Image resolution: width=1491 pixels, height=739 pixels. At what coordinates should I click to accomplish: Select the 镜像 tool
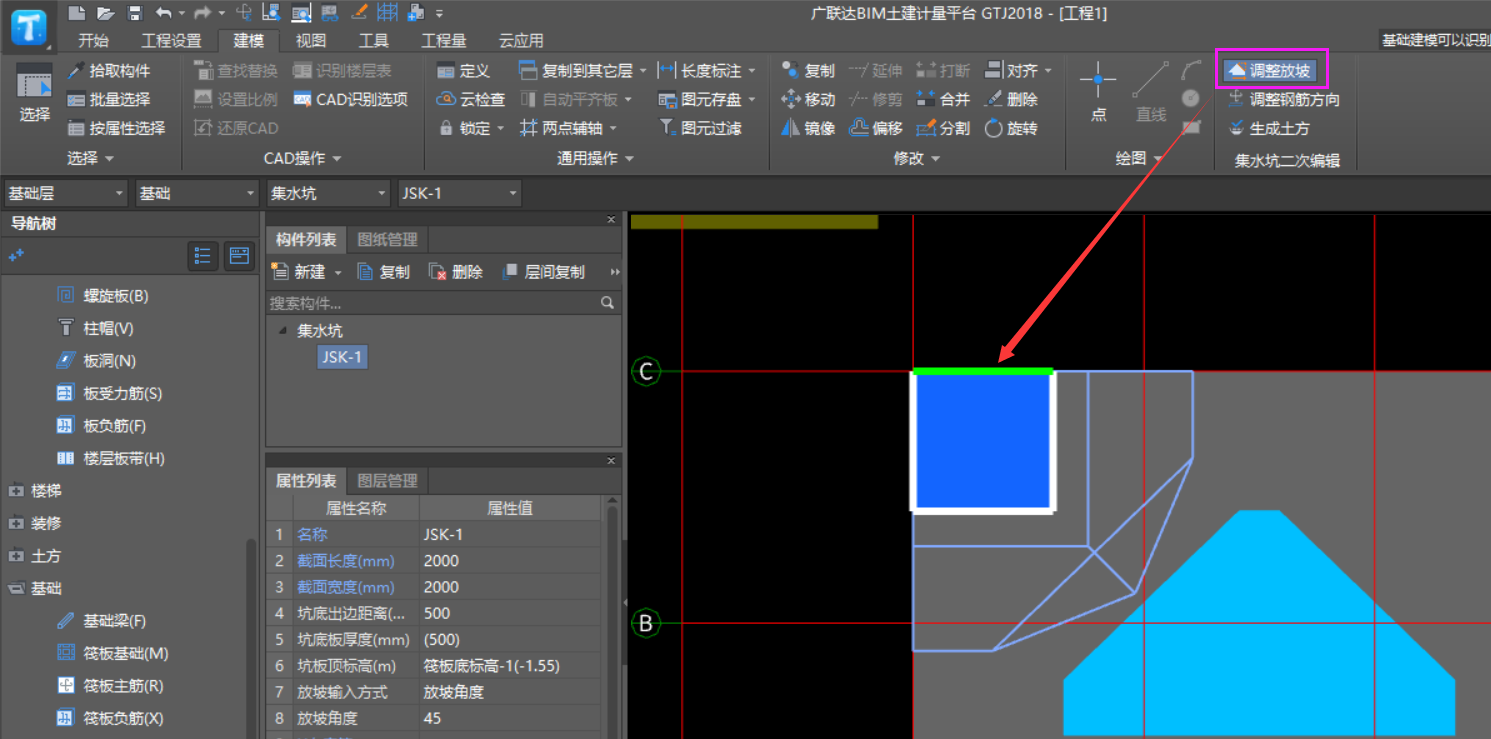[x=808, y=128]
